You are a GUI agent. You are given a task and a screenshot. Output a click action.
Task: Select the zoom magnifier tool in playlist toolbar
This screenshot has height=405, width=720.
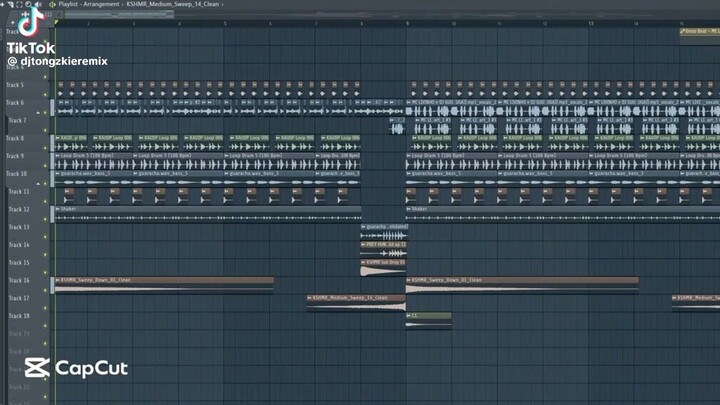28,5
